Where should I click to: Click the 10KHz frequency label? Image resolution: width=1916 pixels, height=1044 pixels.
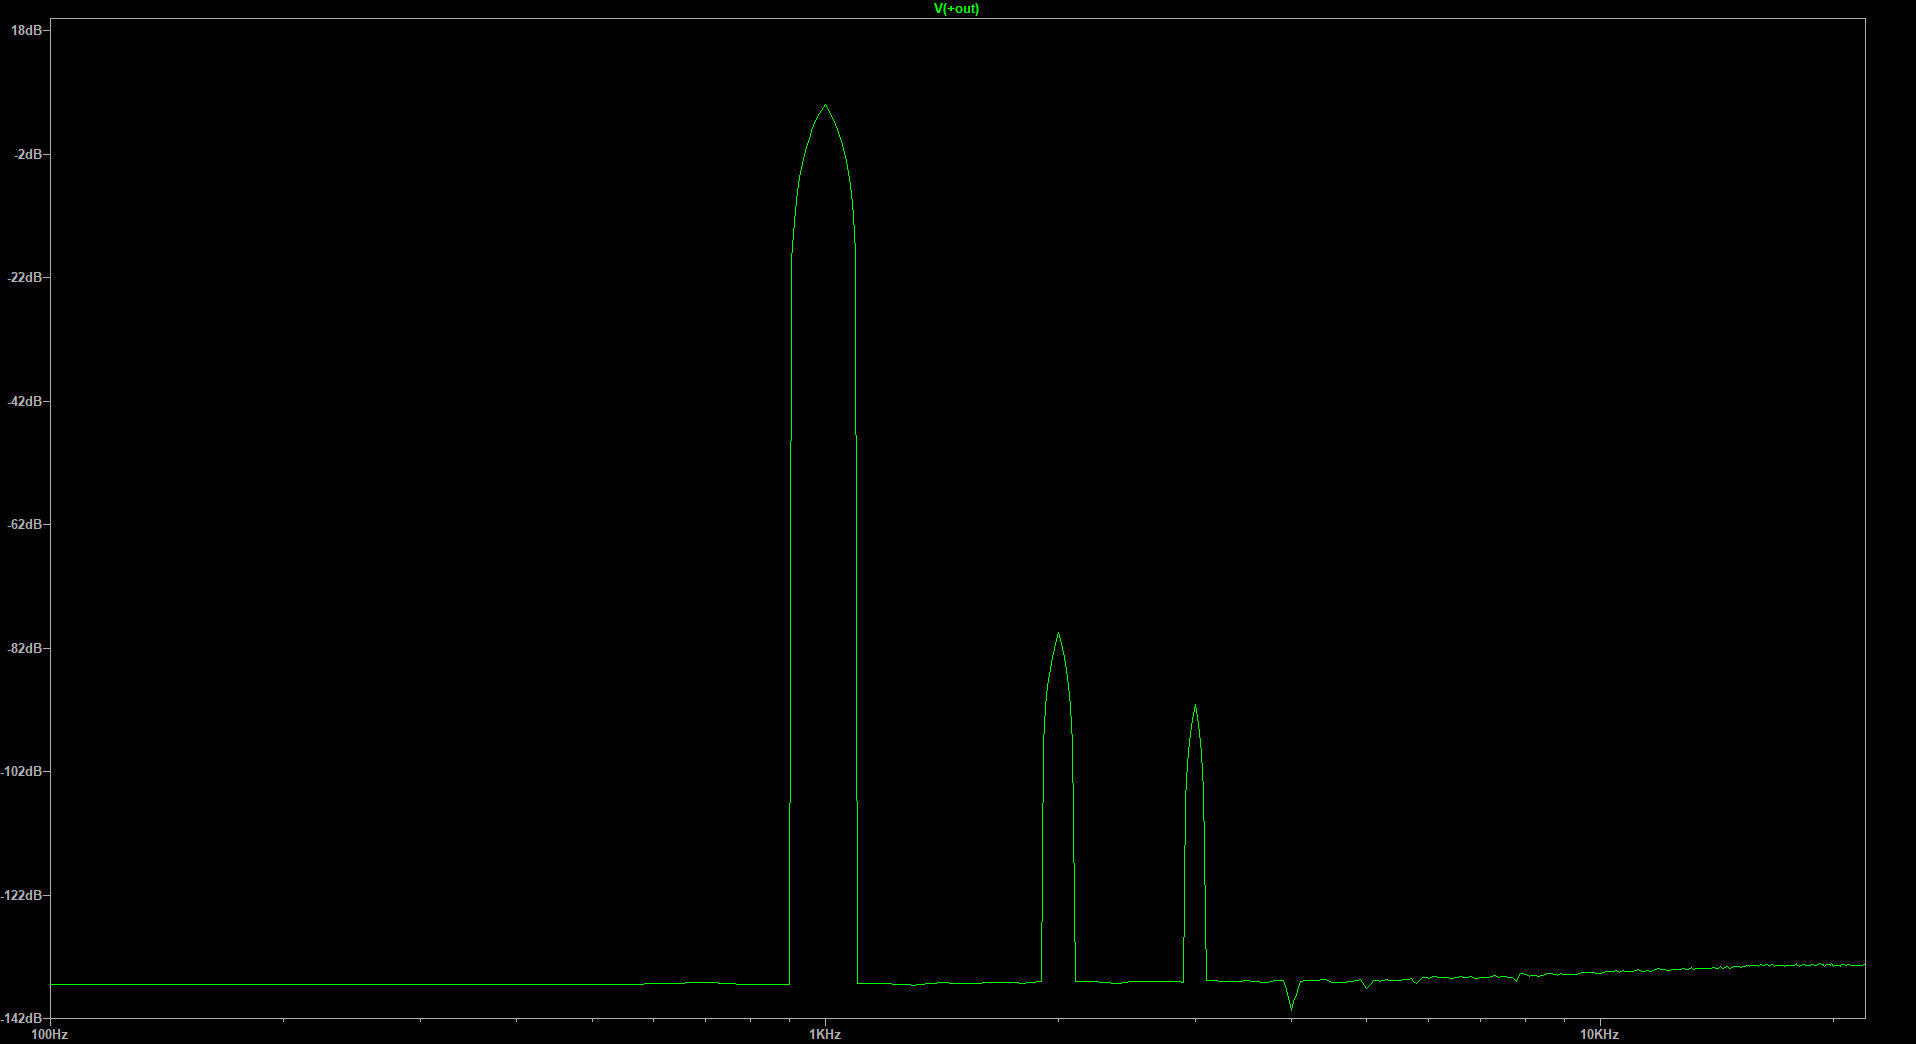tap(1599, 1035)
